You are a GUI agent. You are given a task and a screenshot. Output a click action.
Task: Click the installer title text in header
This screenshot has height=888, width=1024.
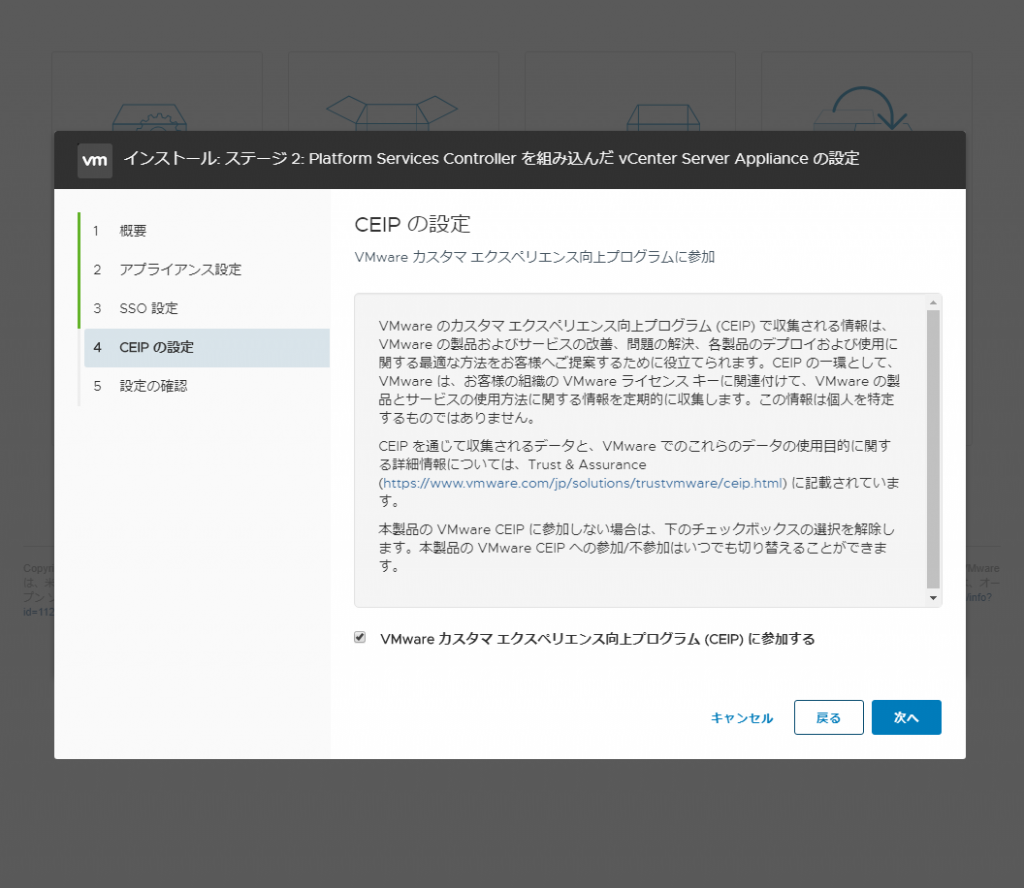(491, 159)
